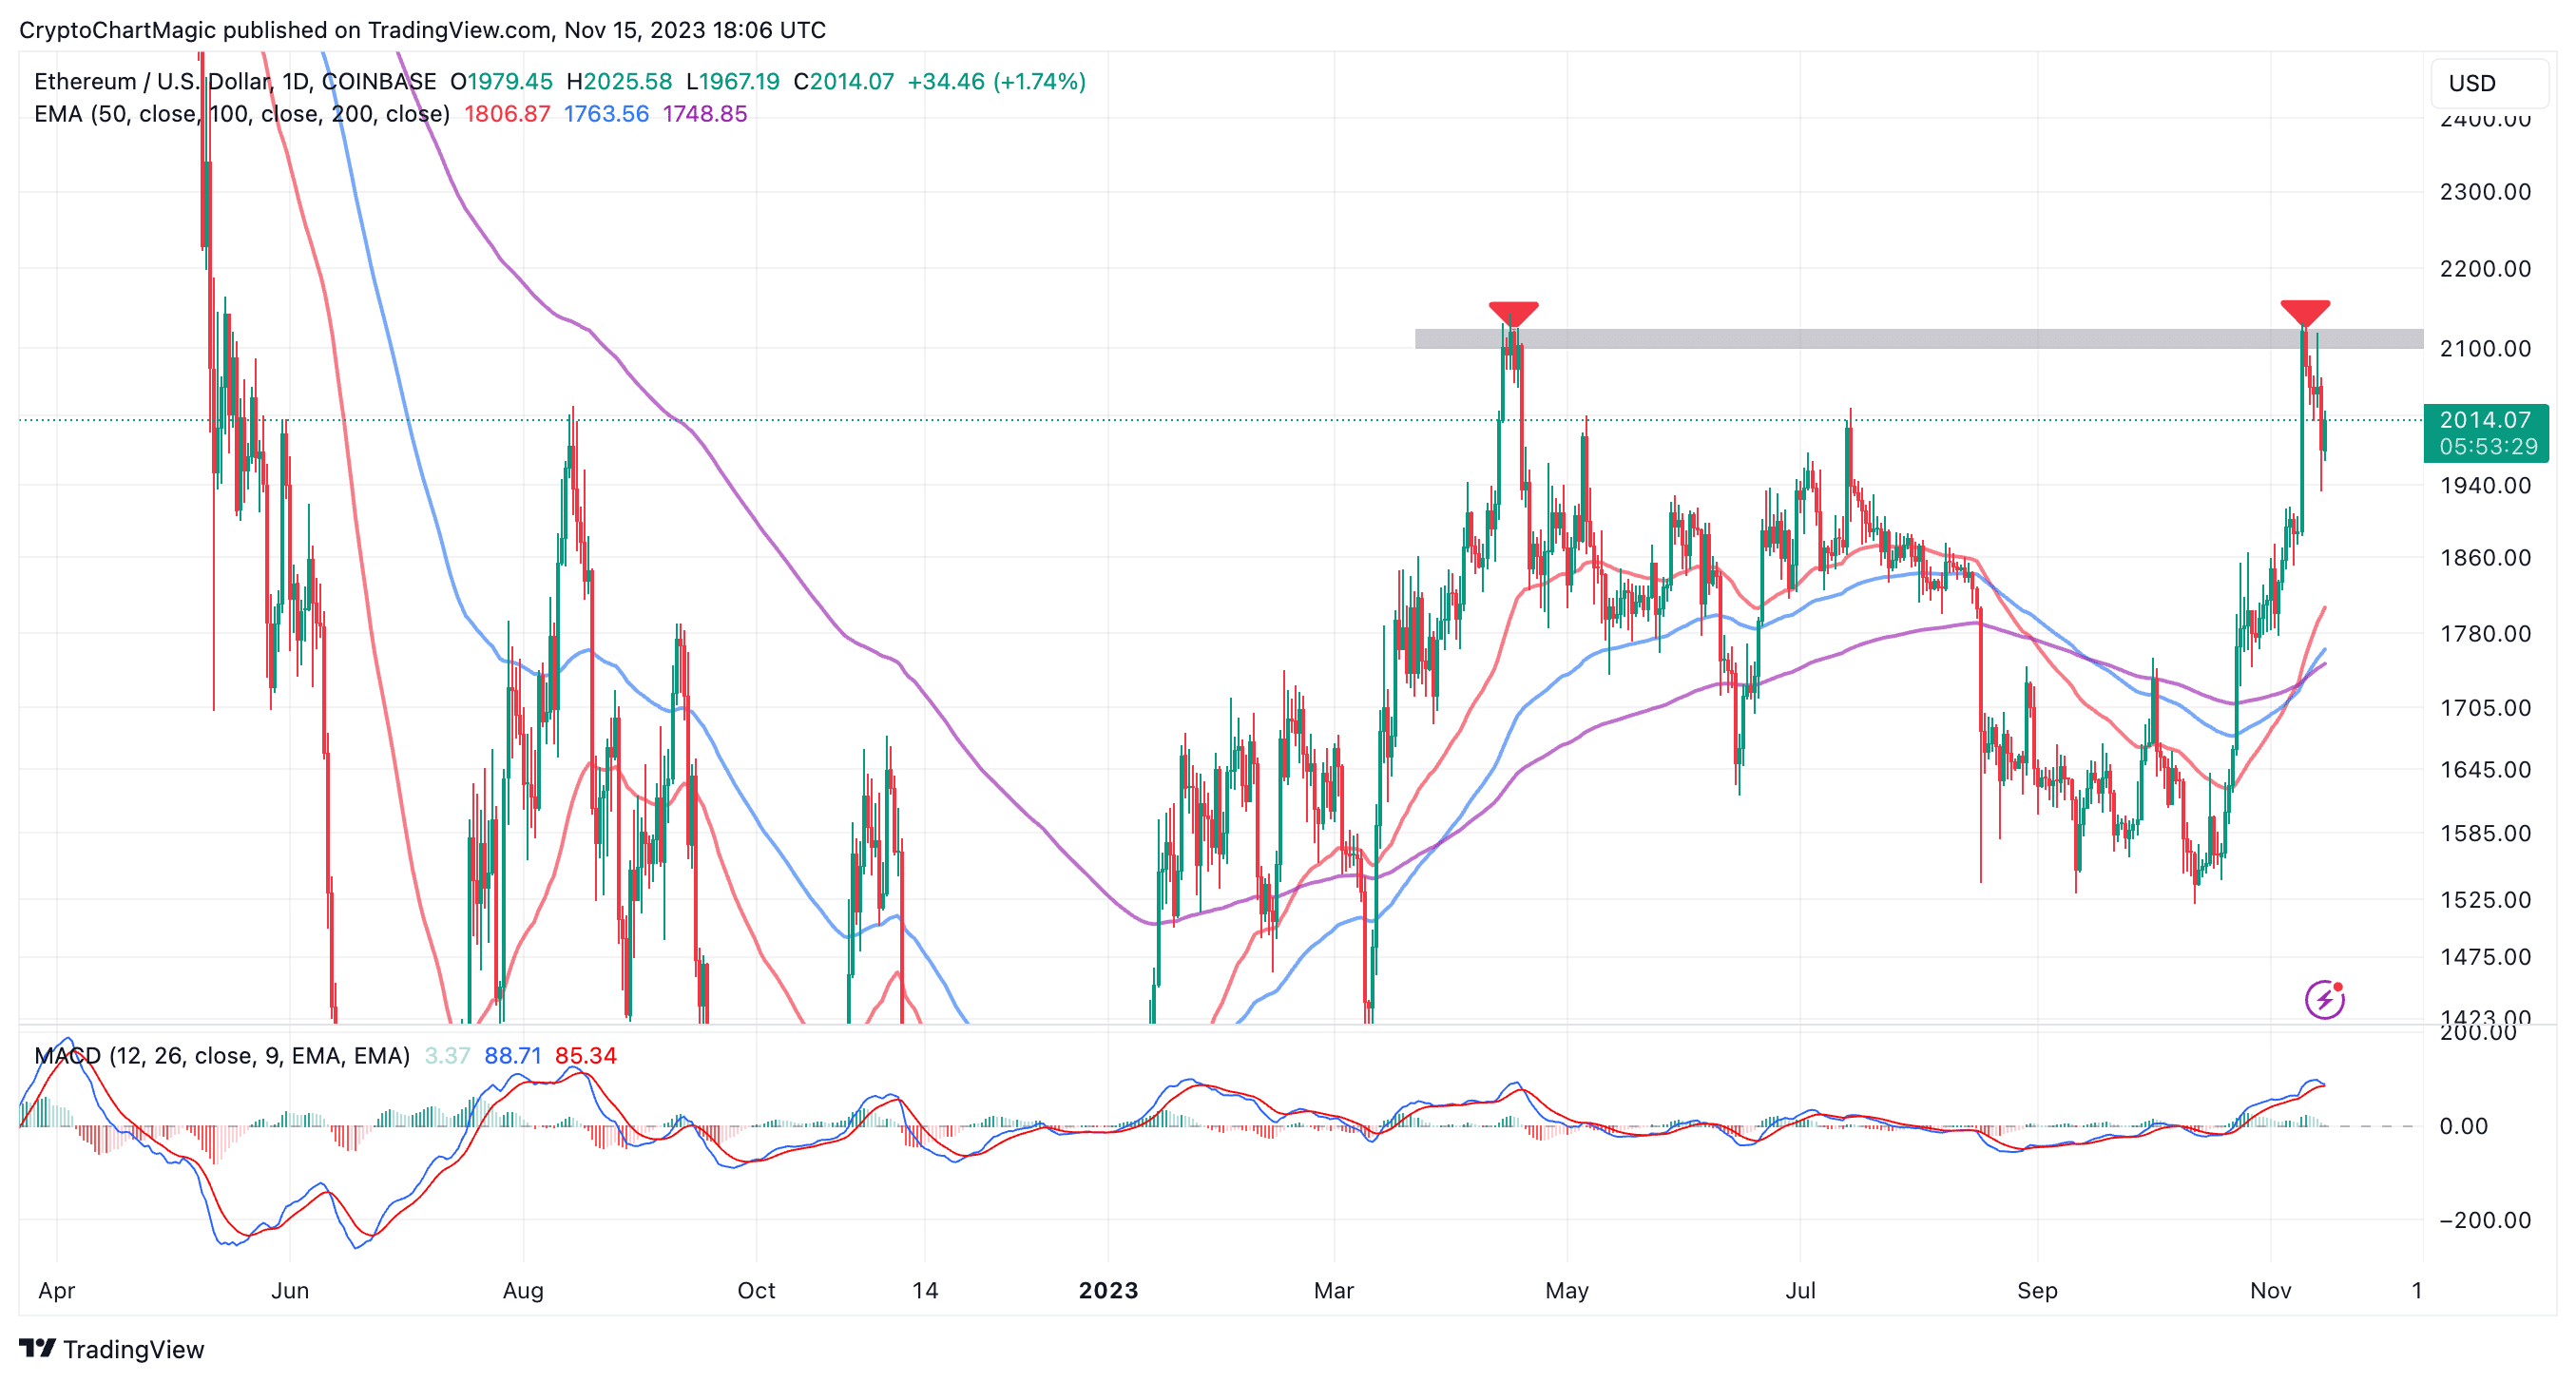This screenshot has height=1382, width=2576.
Task: Click the MACD line value 88.71
Action: click(x=513, y=1056)
